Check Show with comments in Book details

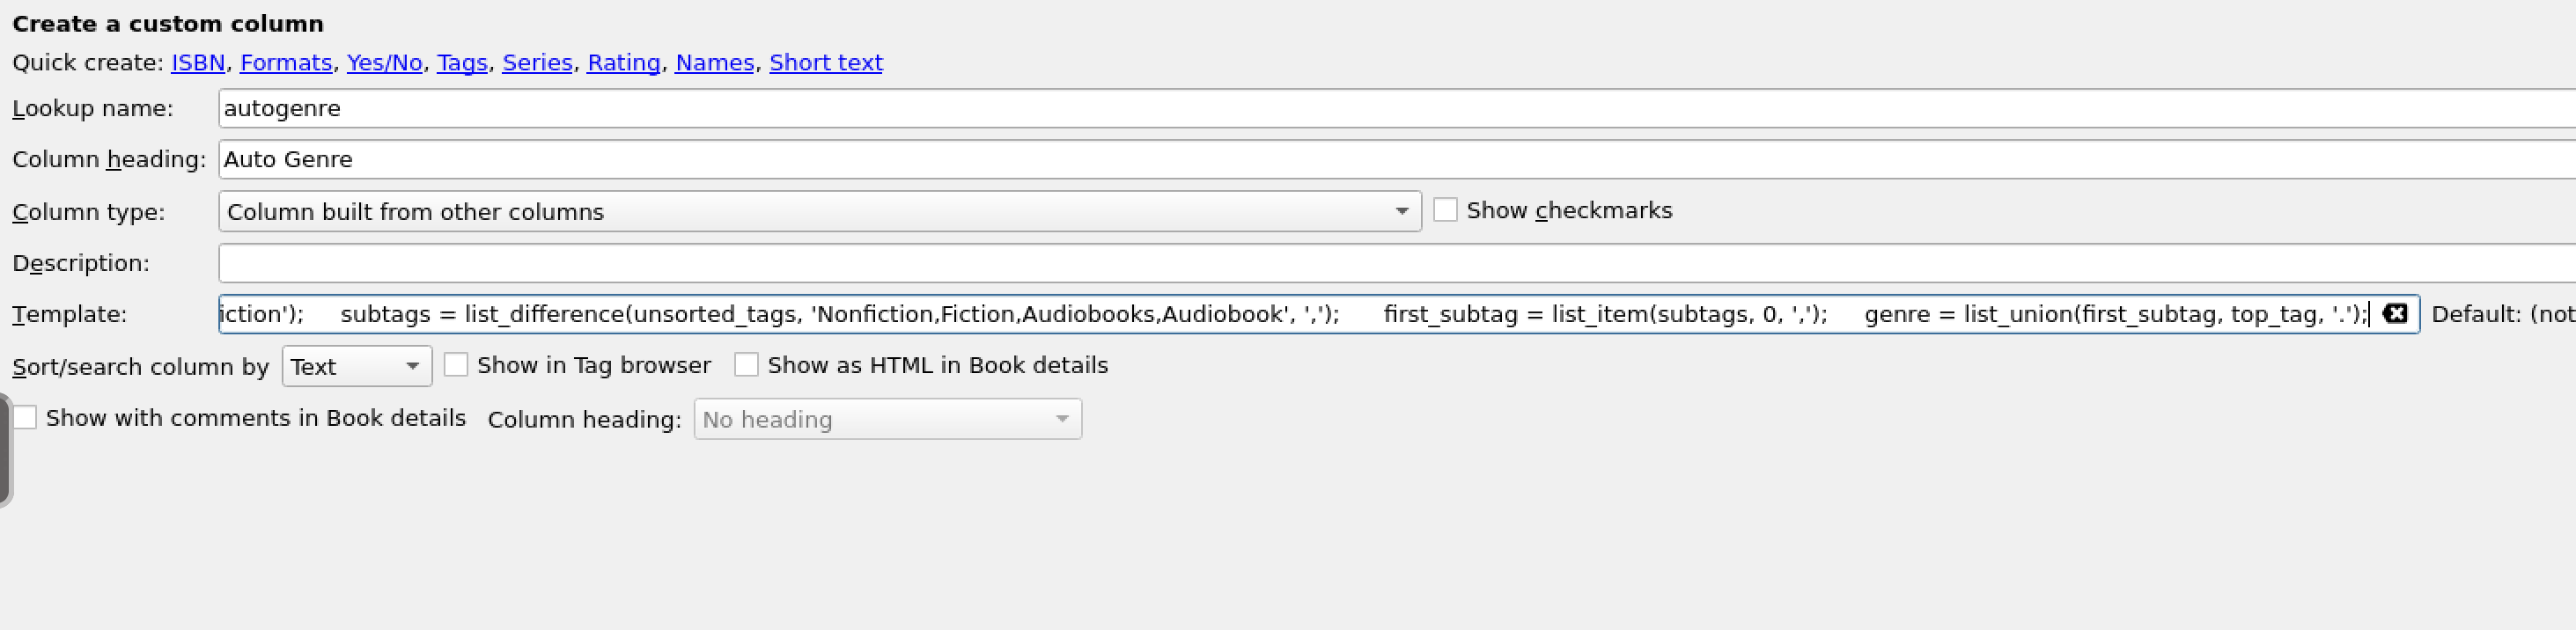(25, 417)
